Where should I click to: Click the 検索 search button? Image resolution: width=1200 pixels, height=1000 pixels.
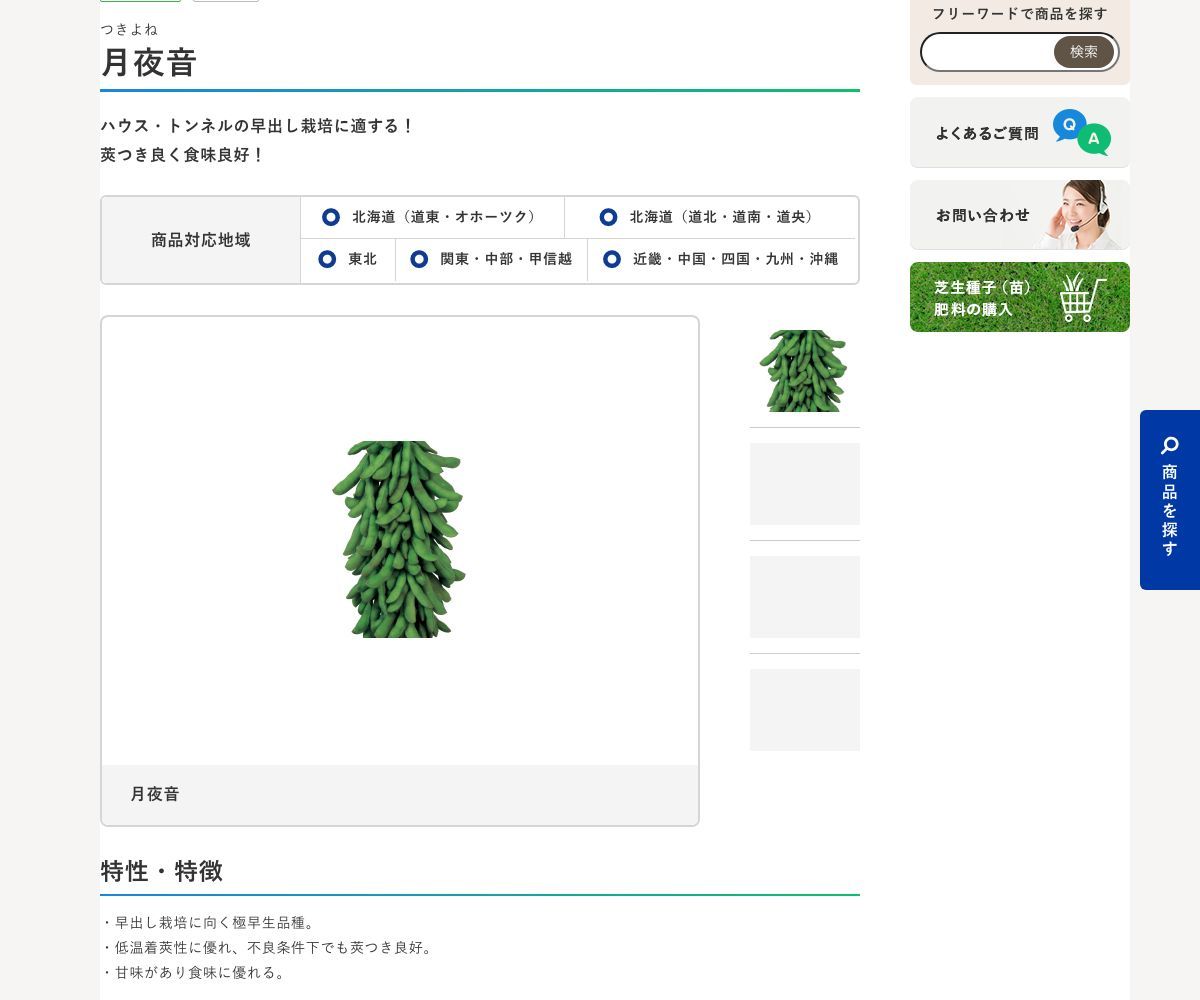coord(1084,52)
